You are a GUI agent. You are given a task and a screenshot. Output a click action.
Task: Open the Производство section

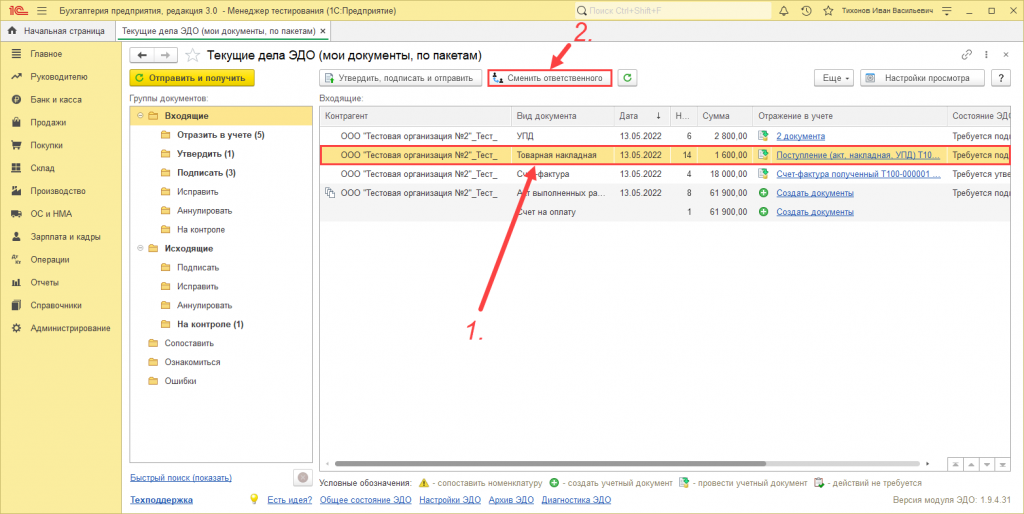tap(57, 191)
